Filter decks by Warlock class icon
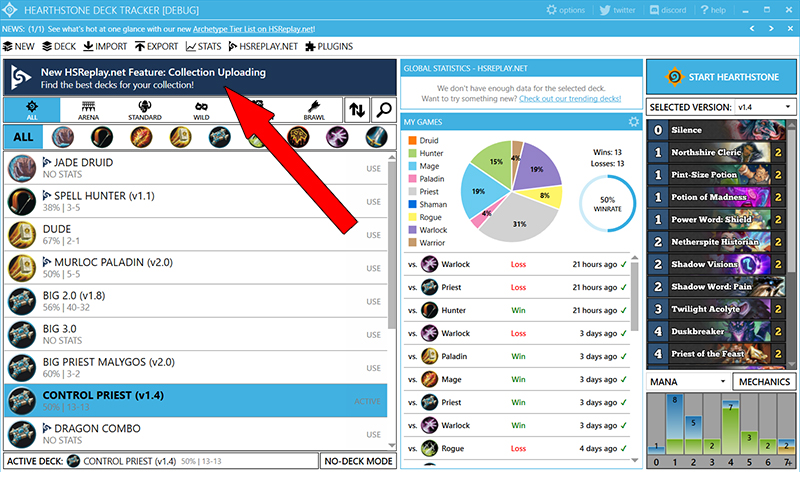Screen dimensions: 800x488 coord(338,137)
